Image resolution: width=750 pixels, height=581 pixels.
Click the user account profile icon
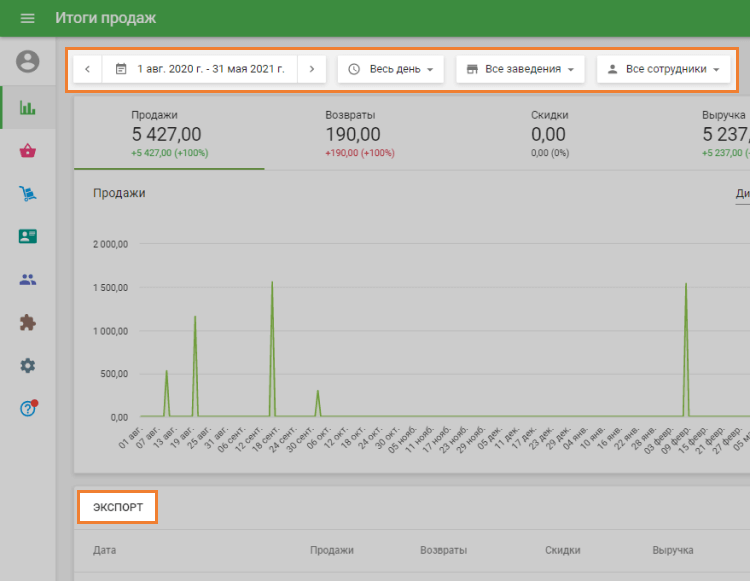click(28, 62)
